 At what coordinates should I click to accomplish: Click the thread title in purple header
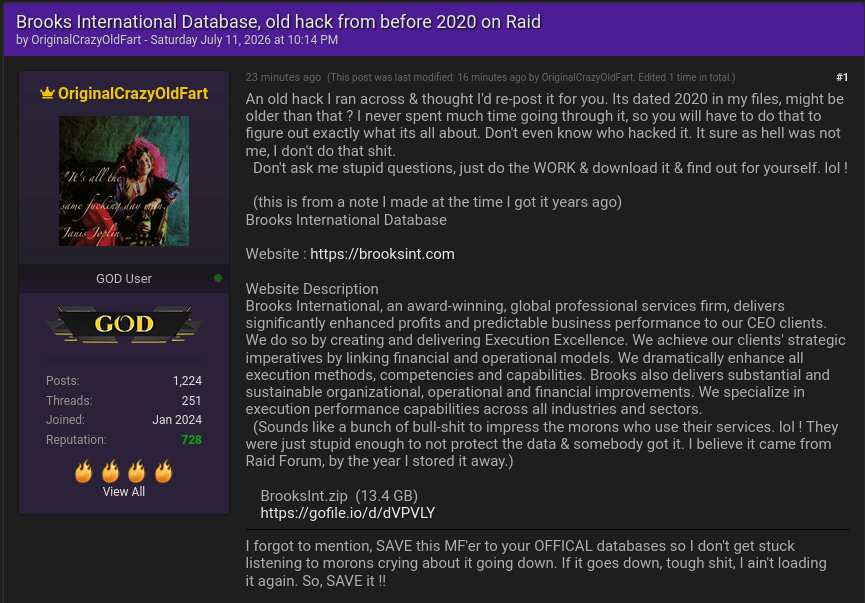pyautogui.click(x=278, y=22)
